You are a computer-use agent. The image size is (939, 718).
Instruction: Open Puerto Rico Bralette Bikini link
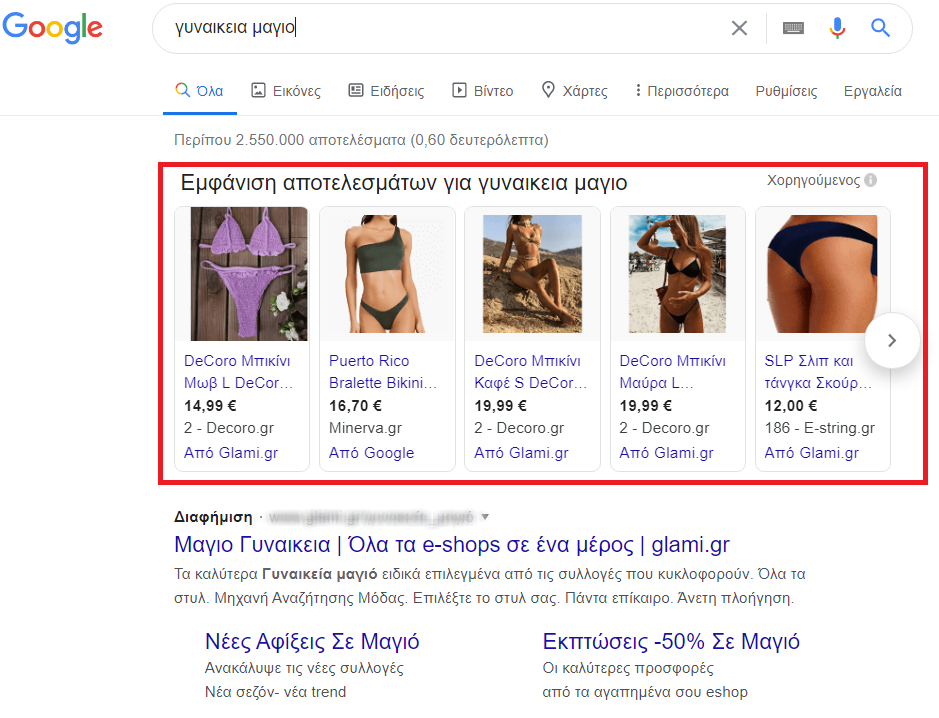click(383, 372)
